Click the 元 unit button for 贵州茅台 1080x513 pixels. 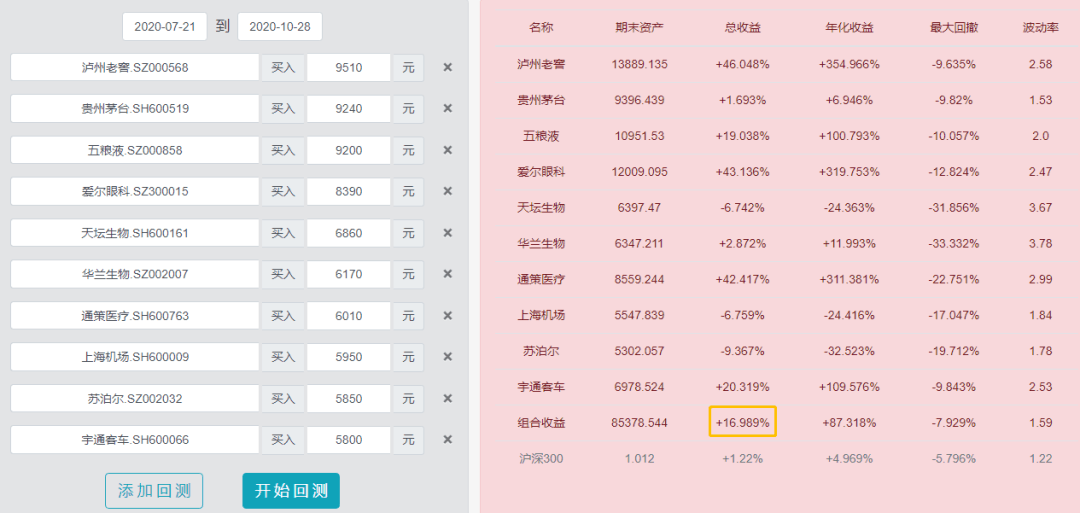pyautogui.click(x=408, y=109)
